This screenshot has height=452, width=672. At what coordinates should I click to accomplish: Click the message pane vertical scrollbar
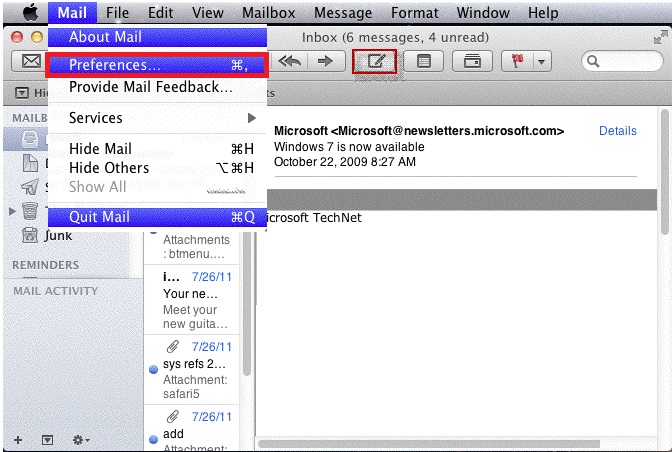(664, 171)
